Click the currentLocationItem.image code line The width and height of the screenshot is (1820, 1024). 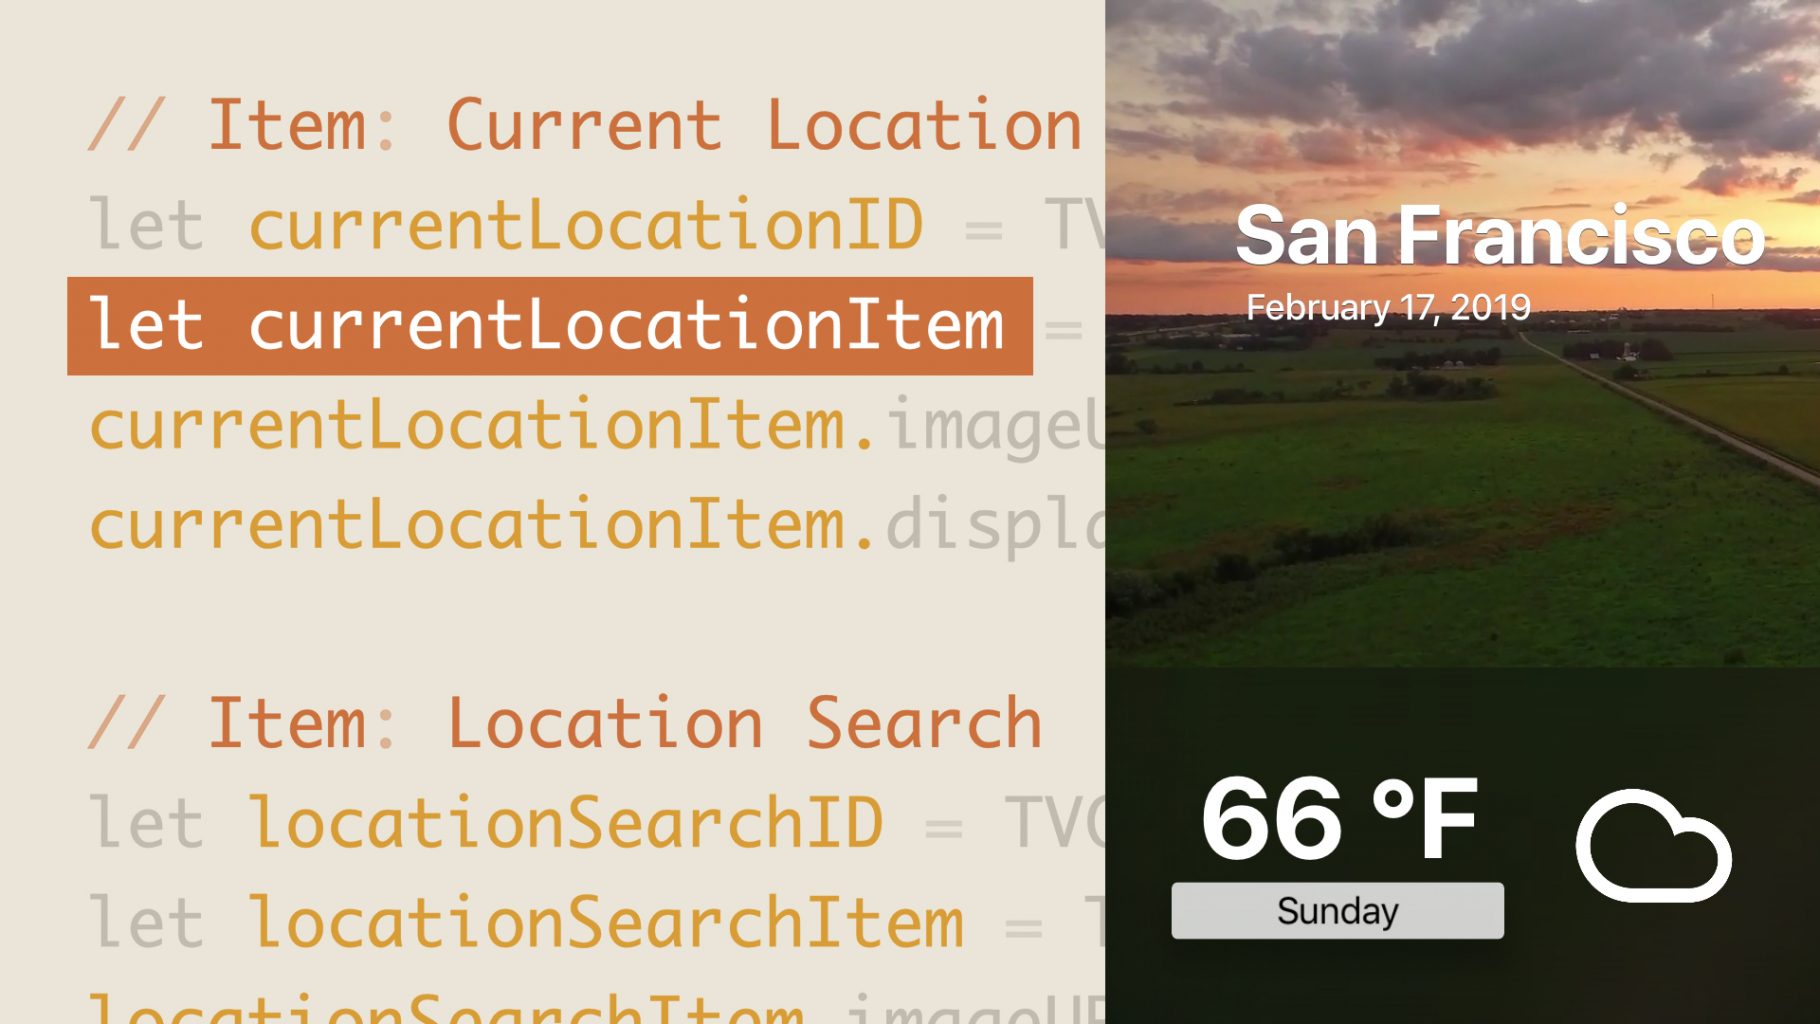click(x=597, y=426)
